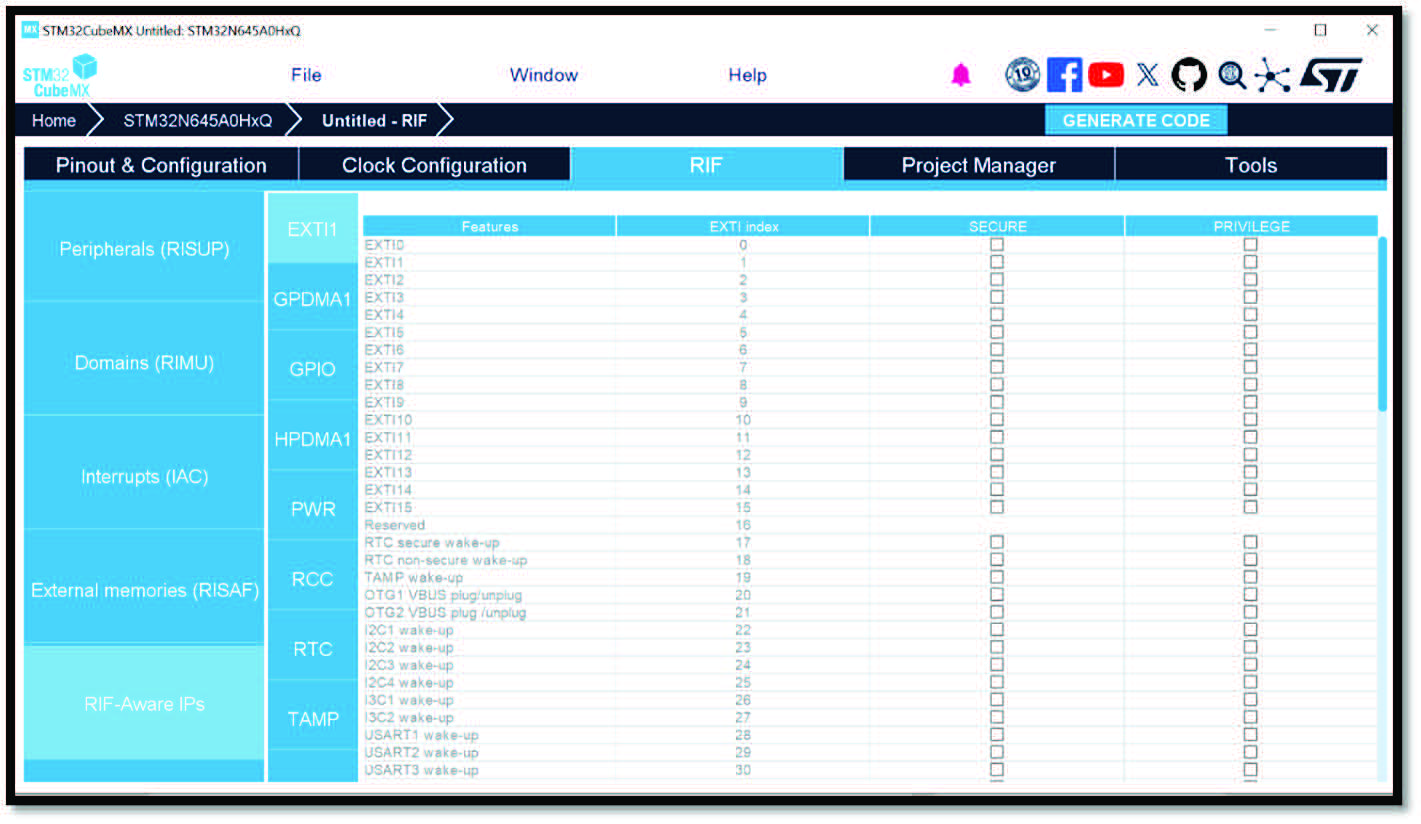Open the Help menu
The image size is (1421, 824).
(x=747, y=75)
